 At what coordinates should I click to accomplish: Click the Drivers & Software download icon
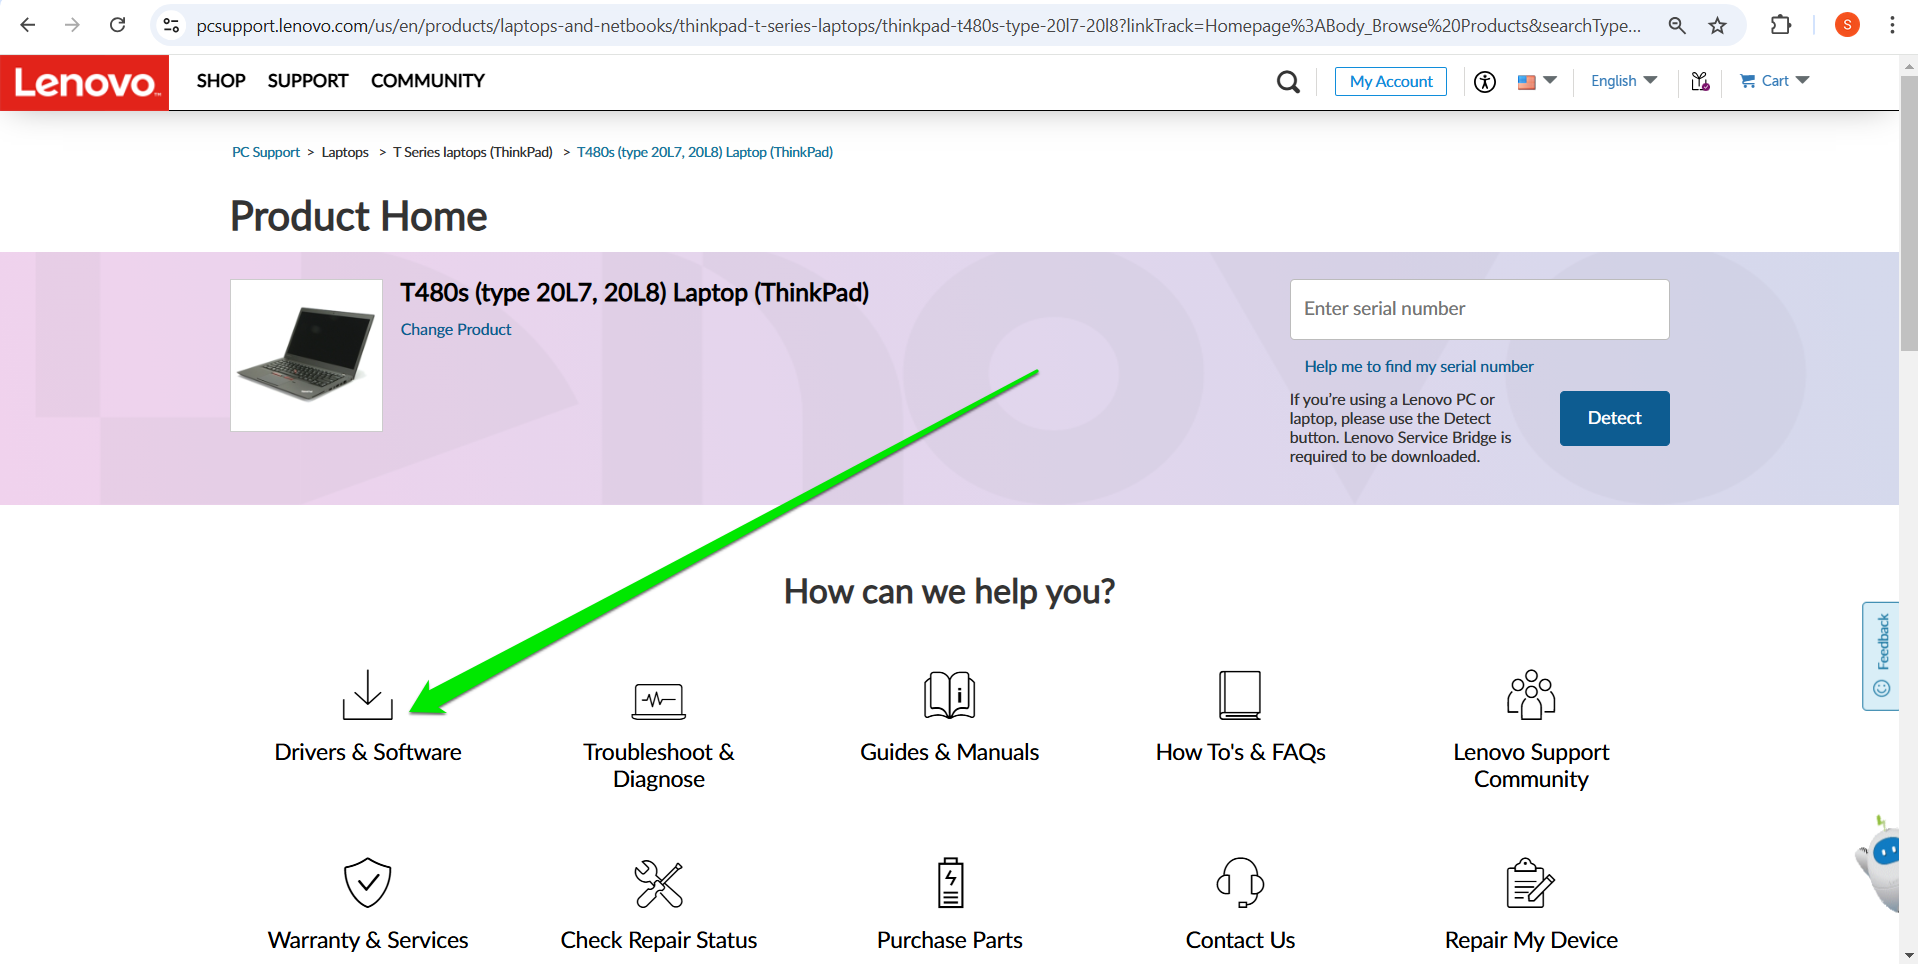367,695
